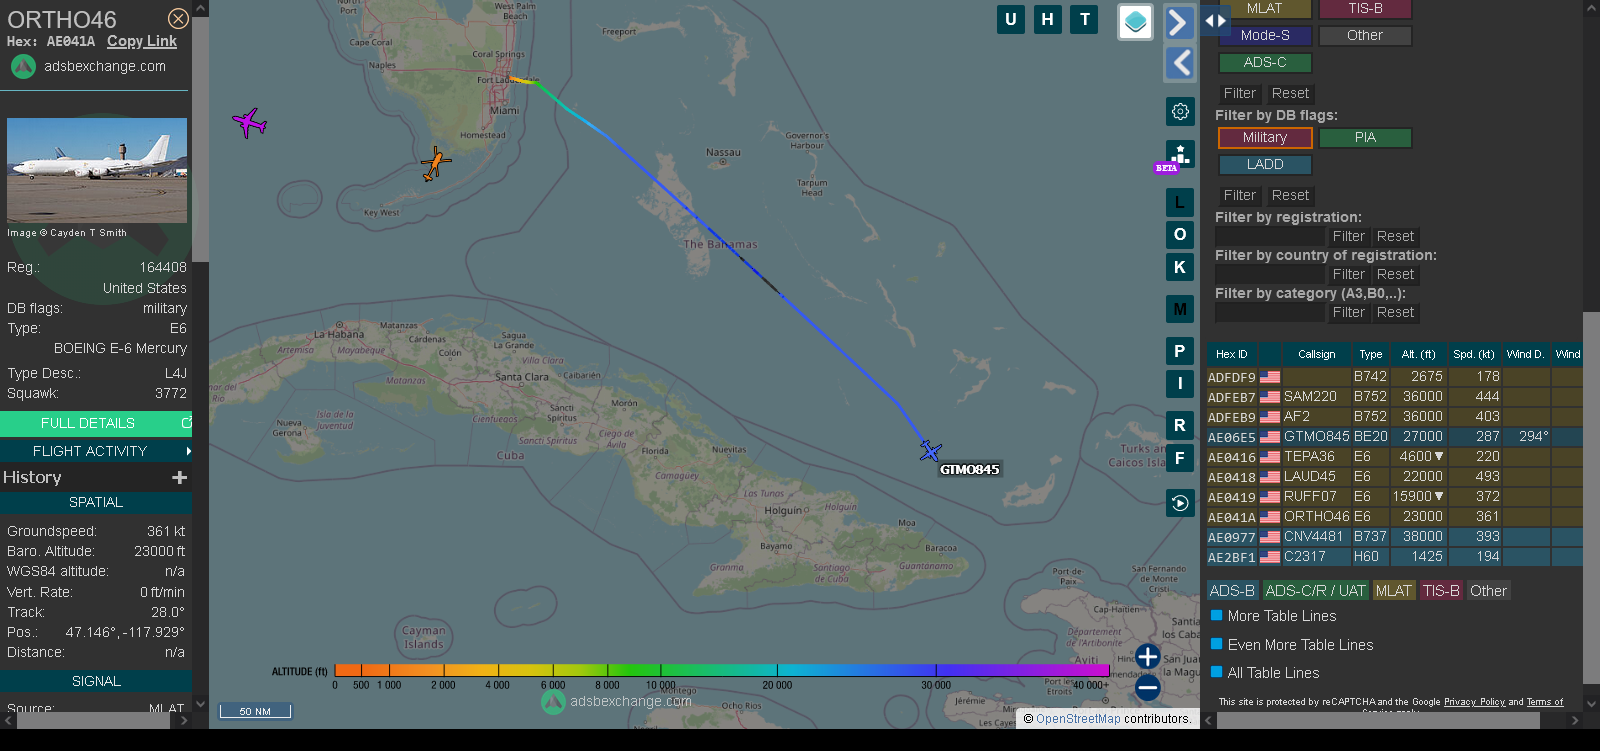Toggle the LADD DB flag filter
Screen dimensions: 1600x751
[x=1265, y=164]
